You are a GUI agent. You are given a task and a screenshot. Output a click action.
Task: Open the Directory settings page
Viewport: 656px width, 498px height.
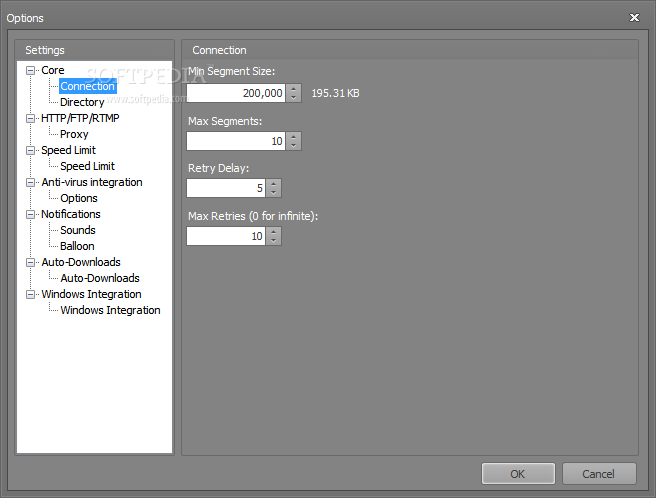coord(82,102)
